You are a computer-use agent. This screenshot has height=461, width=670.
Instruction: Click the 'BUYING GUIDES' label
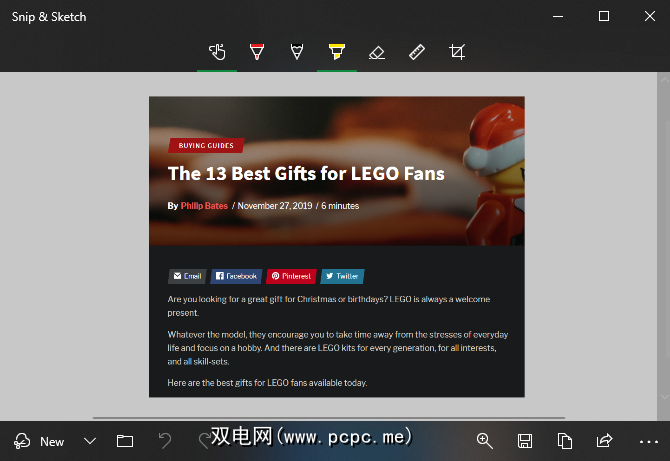206,145
